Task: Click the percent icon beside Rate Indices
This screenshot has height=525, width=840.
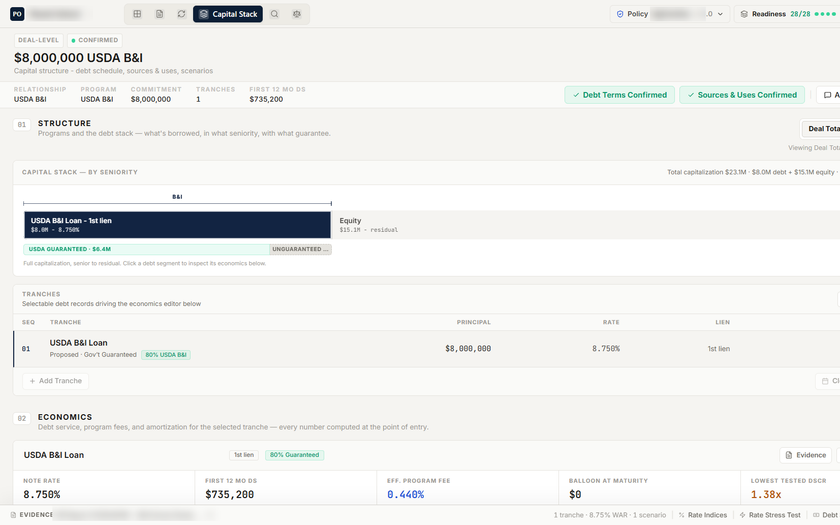Action: point(681,515)
